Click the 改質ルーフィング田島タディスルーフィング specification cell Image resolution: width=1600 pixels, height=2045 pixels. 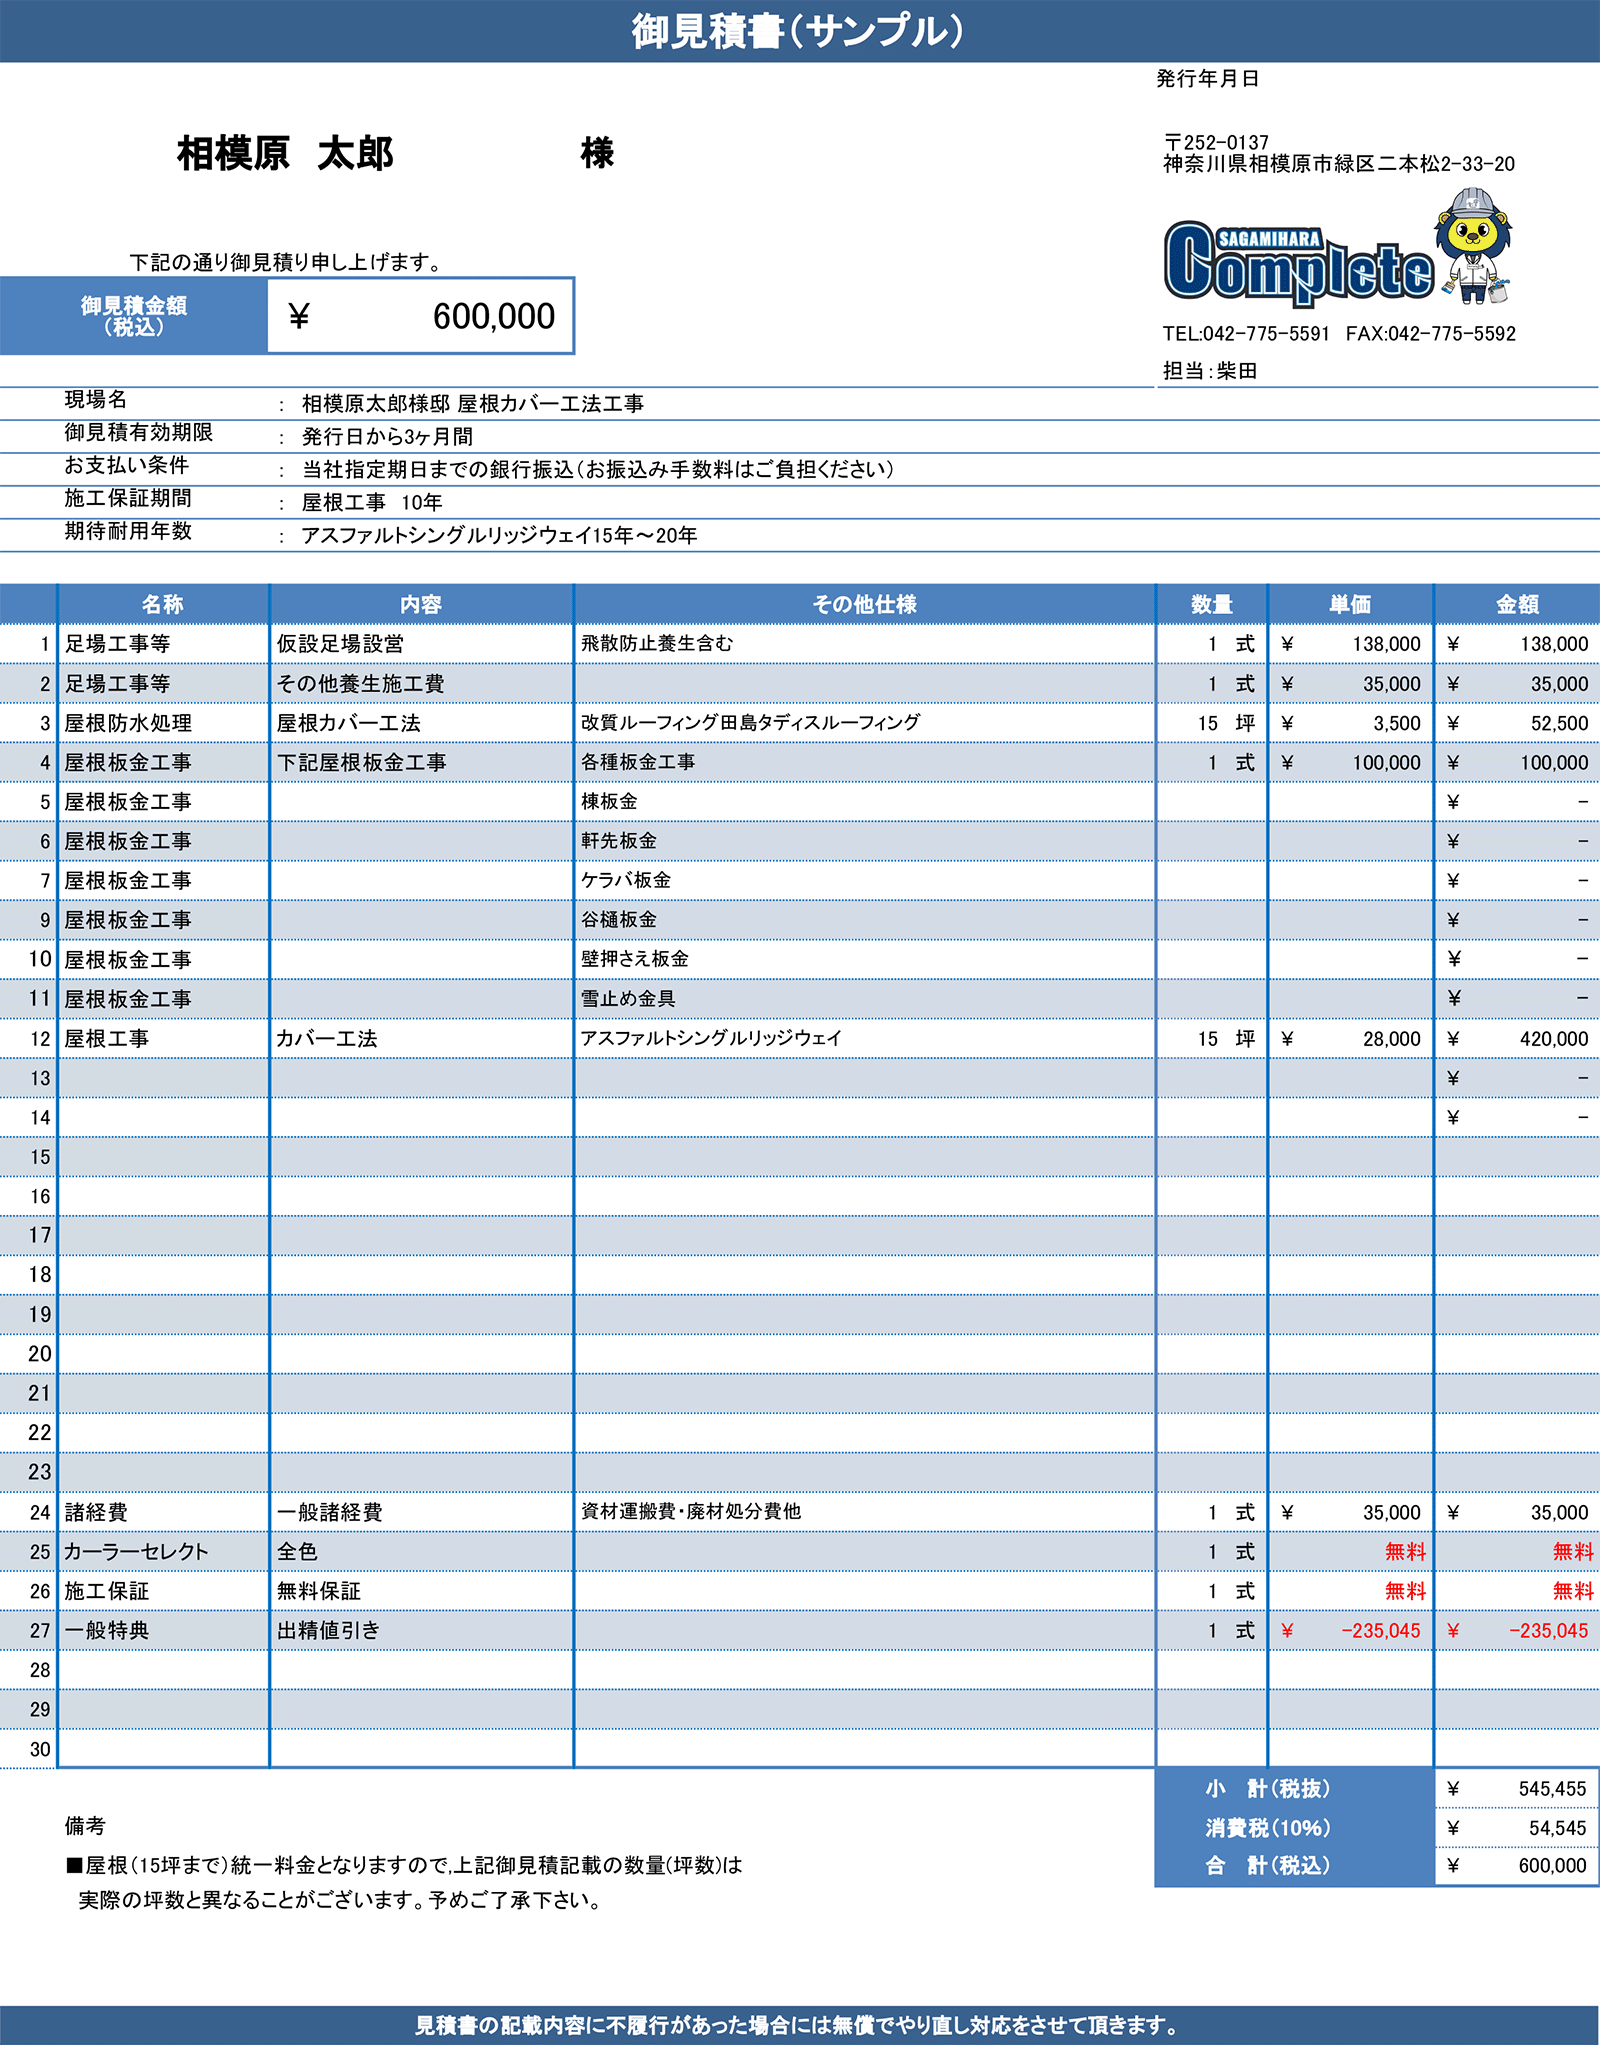click(750, 723)
